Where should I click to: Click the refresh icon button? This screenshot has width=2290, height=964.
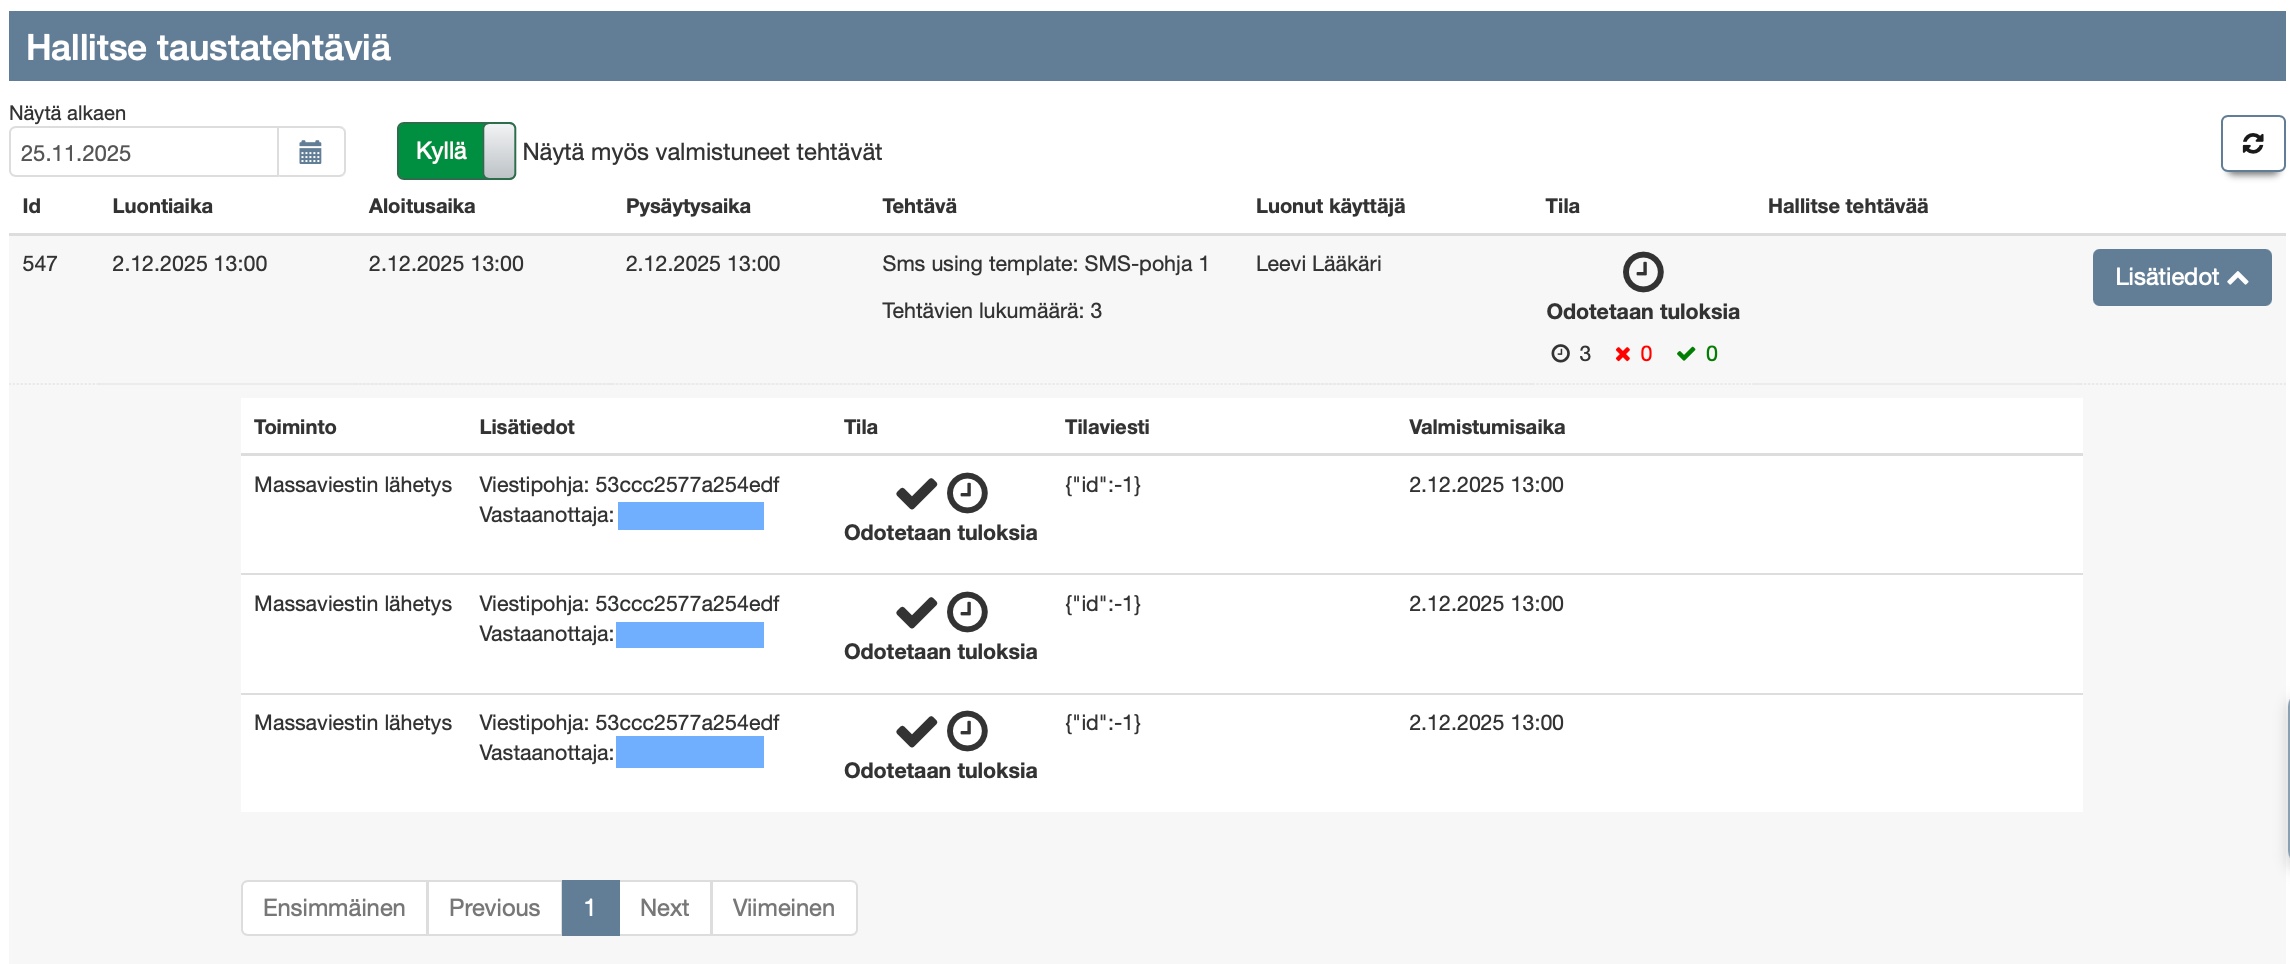pyautogui.click(x=2252, y=144)
